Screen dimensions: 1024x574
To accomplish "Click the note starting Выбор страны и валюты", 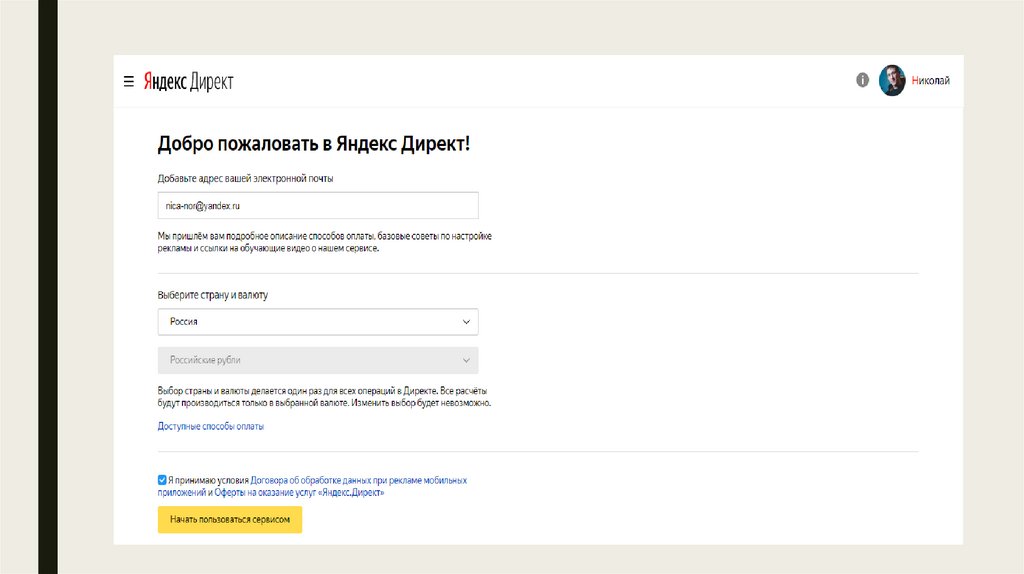I will point(324,397).
